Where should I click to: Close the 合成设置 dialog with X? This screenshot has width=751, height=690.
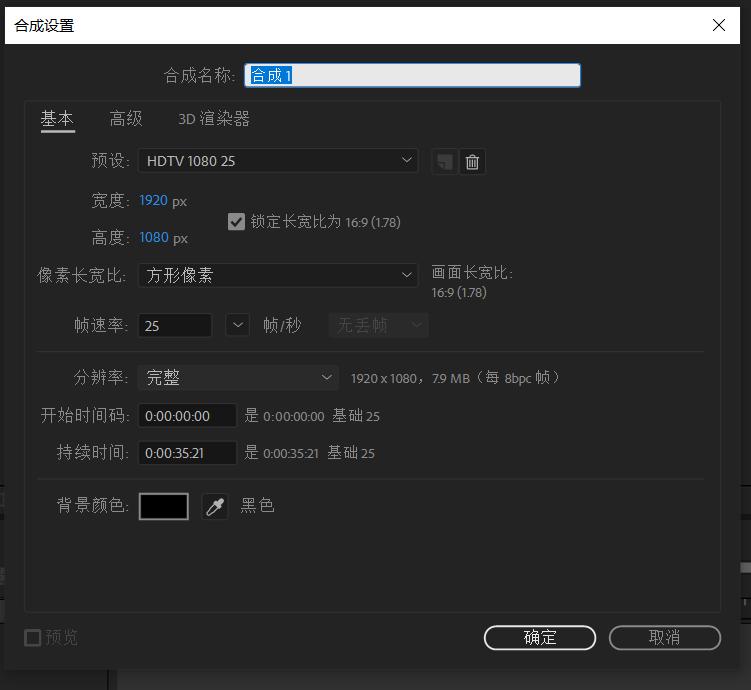(718, 25)
